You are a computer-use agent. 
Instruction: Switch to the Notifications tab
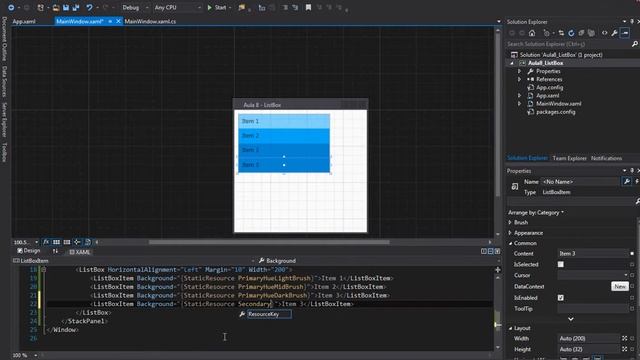coord(607,158)
